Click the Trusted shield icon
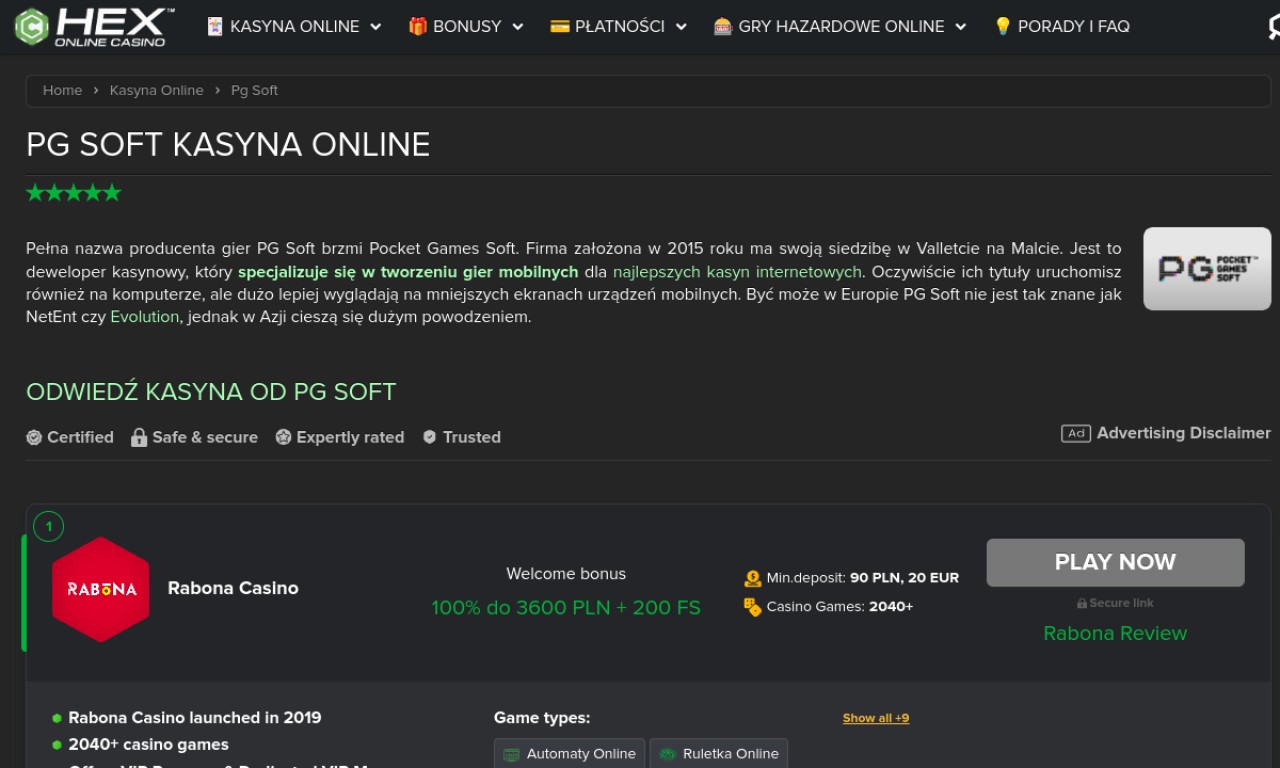Image resolution: width=1280 pixels, height=768 pixels. click(x=430, y=437)
